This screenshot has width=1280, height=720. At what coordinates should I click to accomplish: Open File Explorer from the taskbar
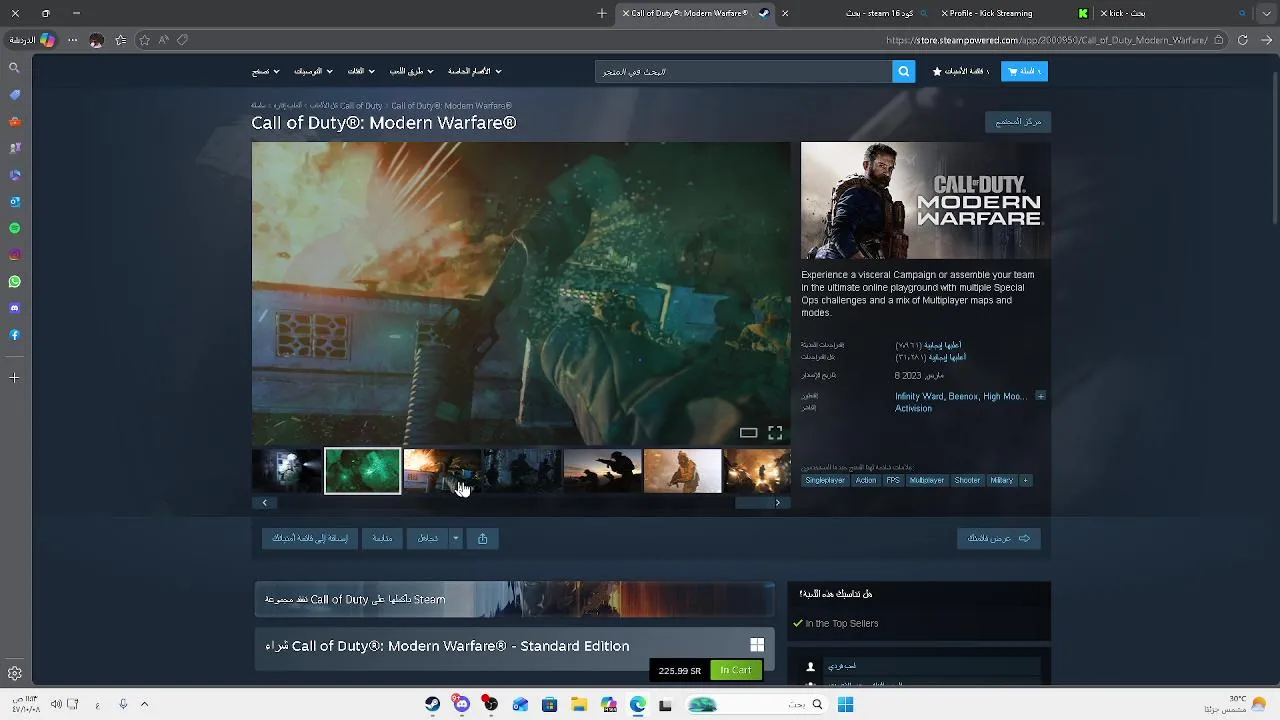pos(579,704)
